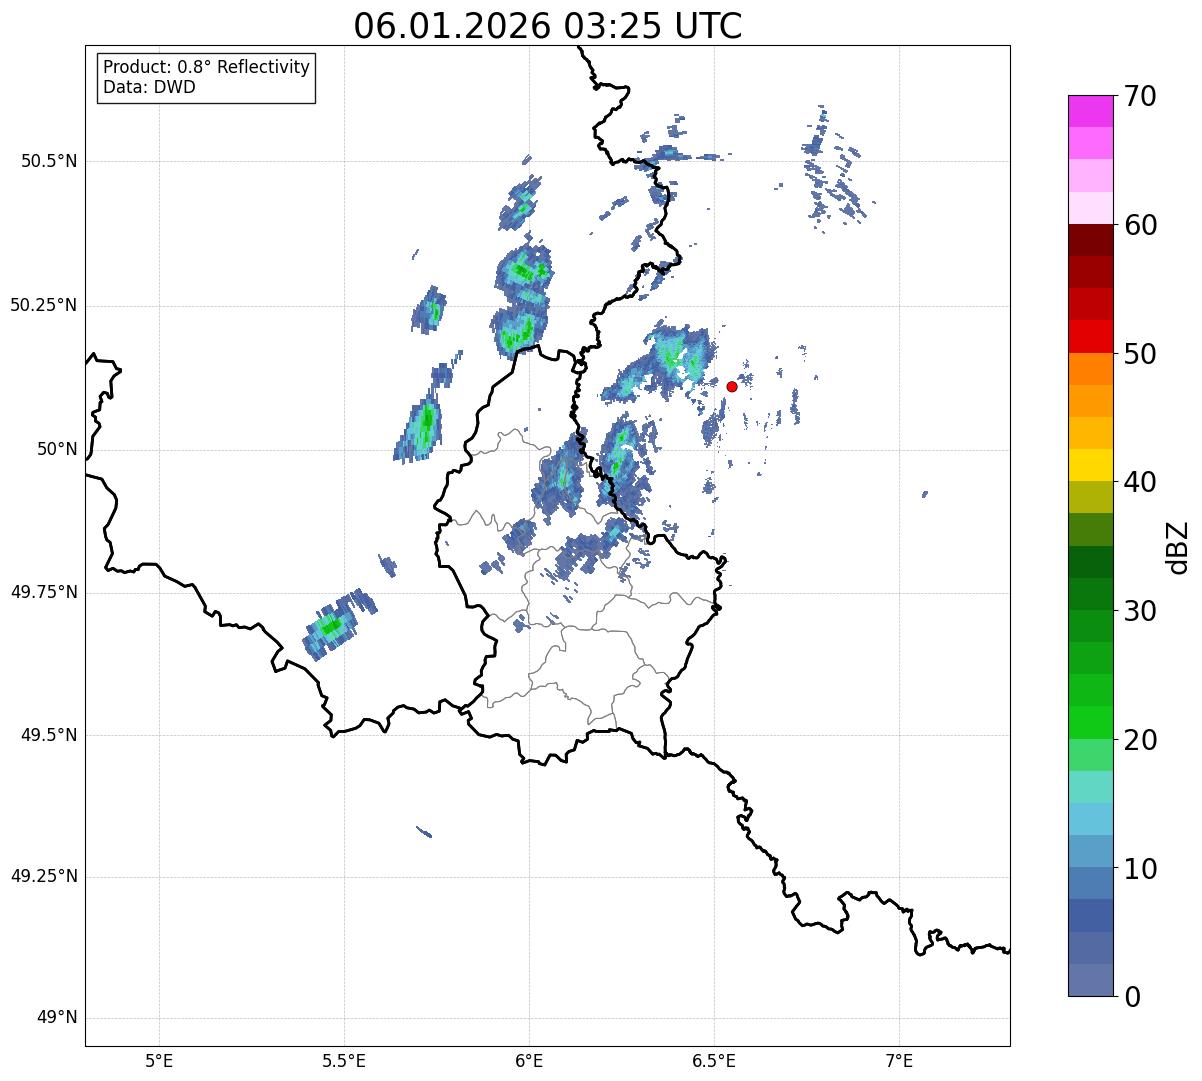1202x1081 pixels.
Task: Click the 70 label on colorbar
Action: [1140, 96]
